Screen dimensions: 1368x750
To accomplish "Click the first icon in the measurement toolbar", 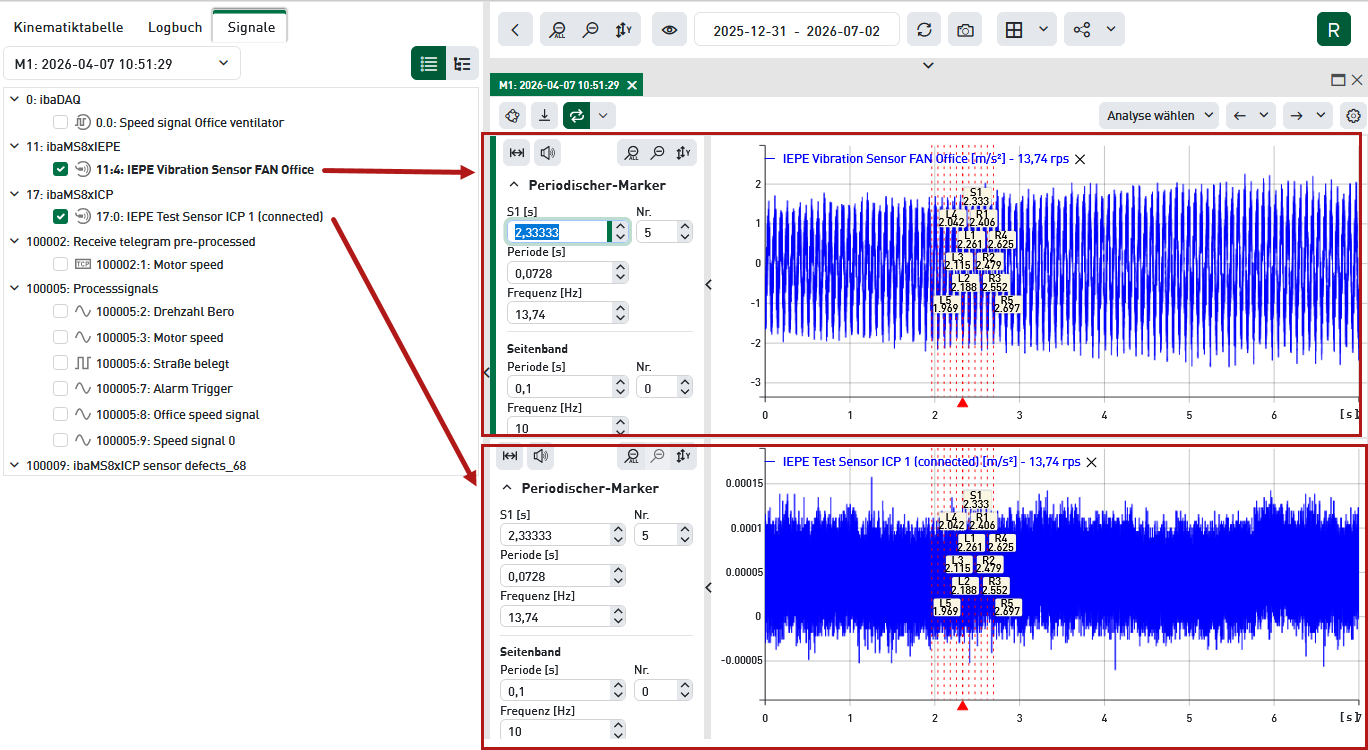I will pos(513,115).
